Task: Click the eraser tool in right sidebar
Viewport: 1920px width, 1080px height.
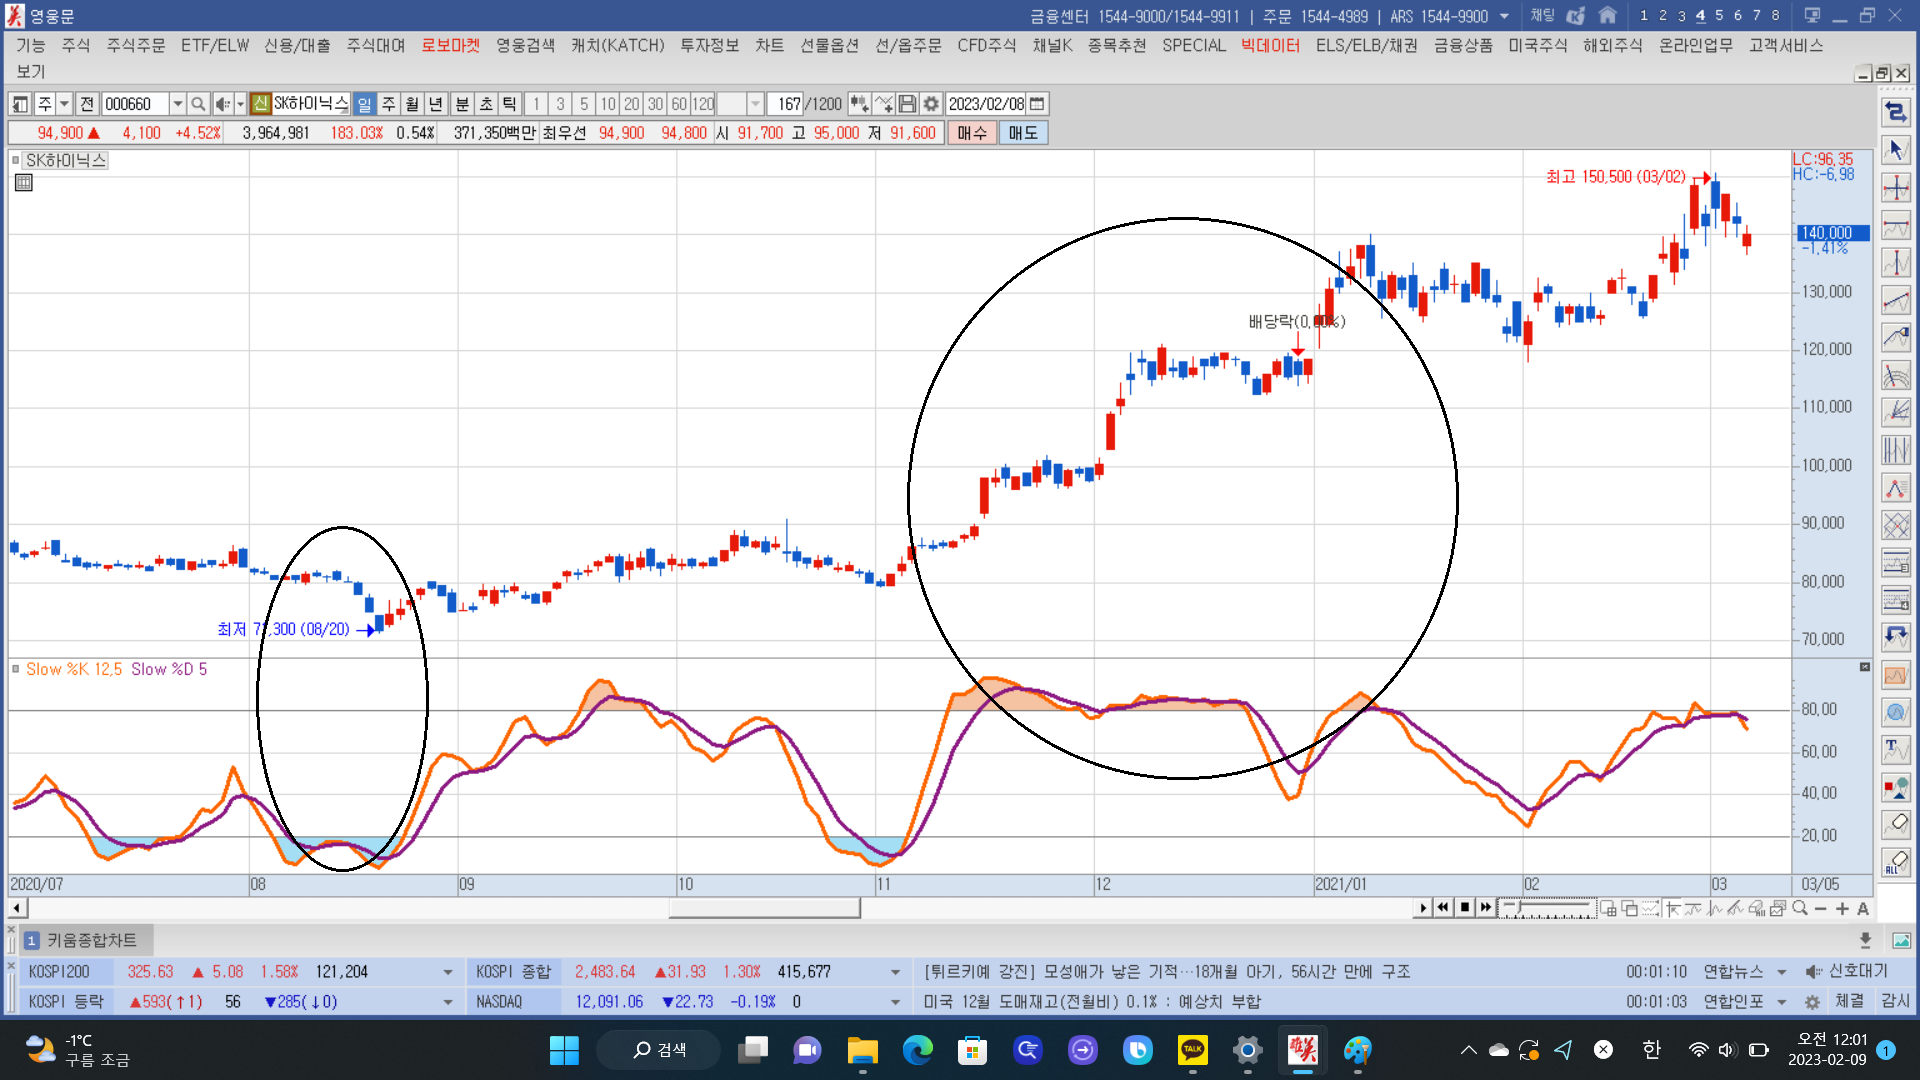Action: 1895,824
